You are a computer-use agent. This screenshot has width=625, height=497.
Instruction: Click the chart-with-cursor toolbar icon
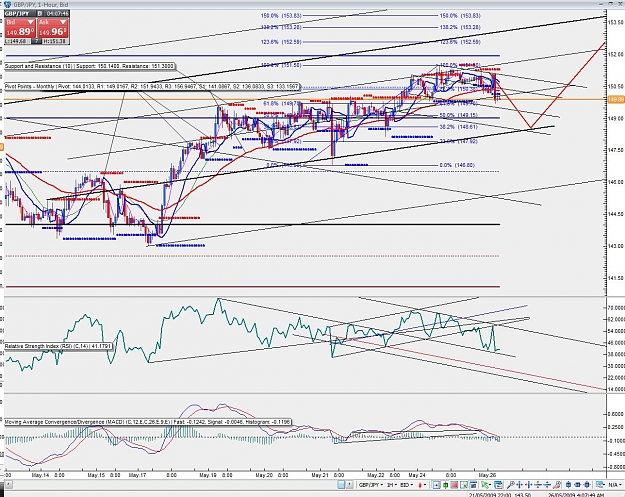pyautogui.click(x=464, y=485)
